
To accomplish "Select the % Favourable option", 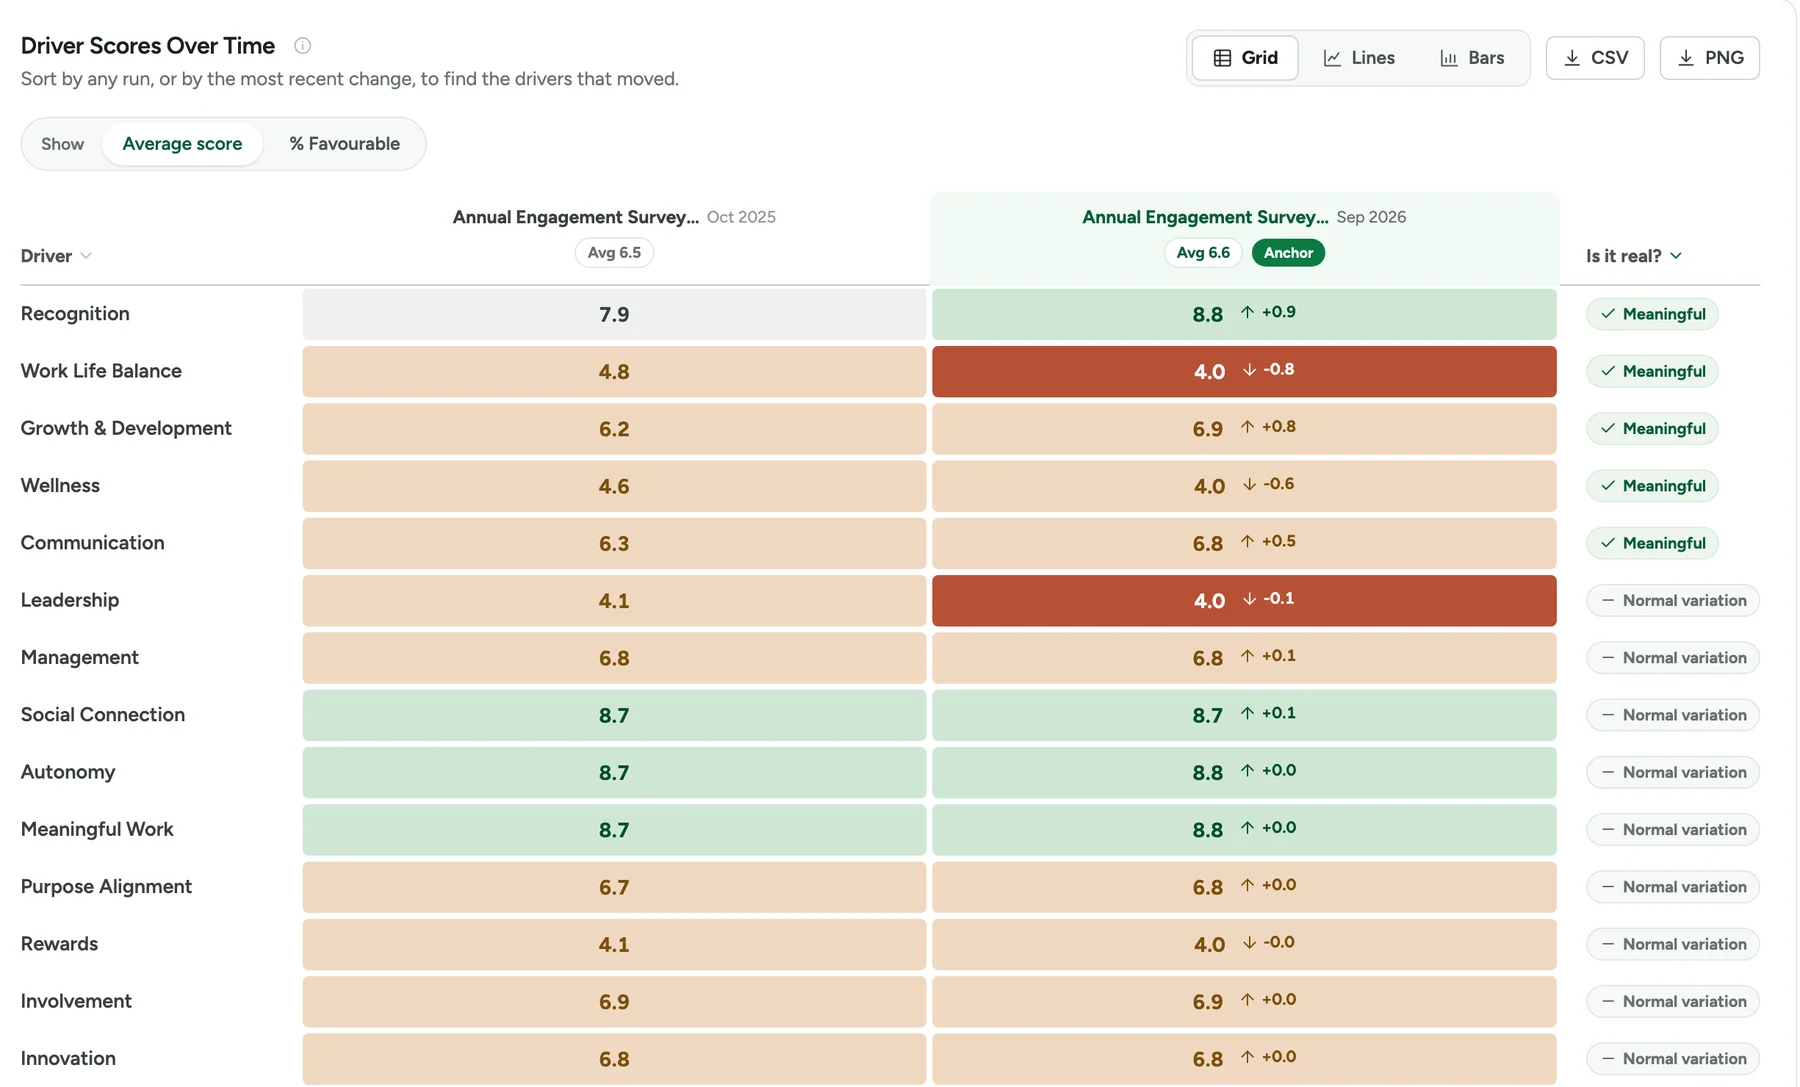I will click(x=344, y=144).
